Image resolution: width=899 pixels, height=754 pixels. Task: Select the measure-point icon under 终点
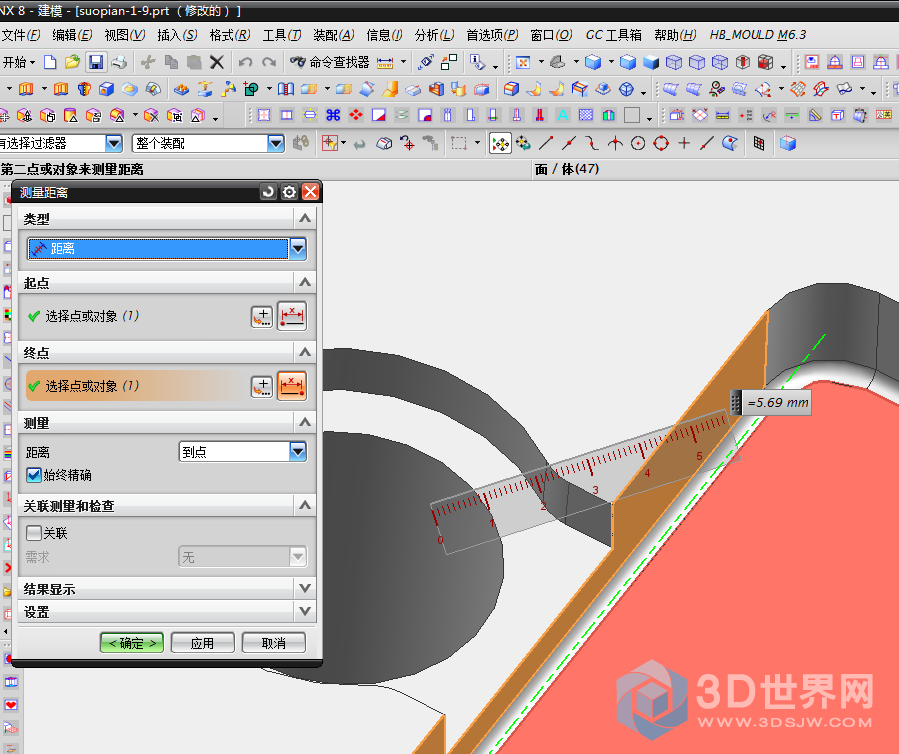[291, 386]
